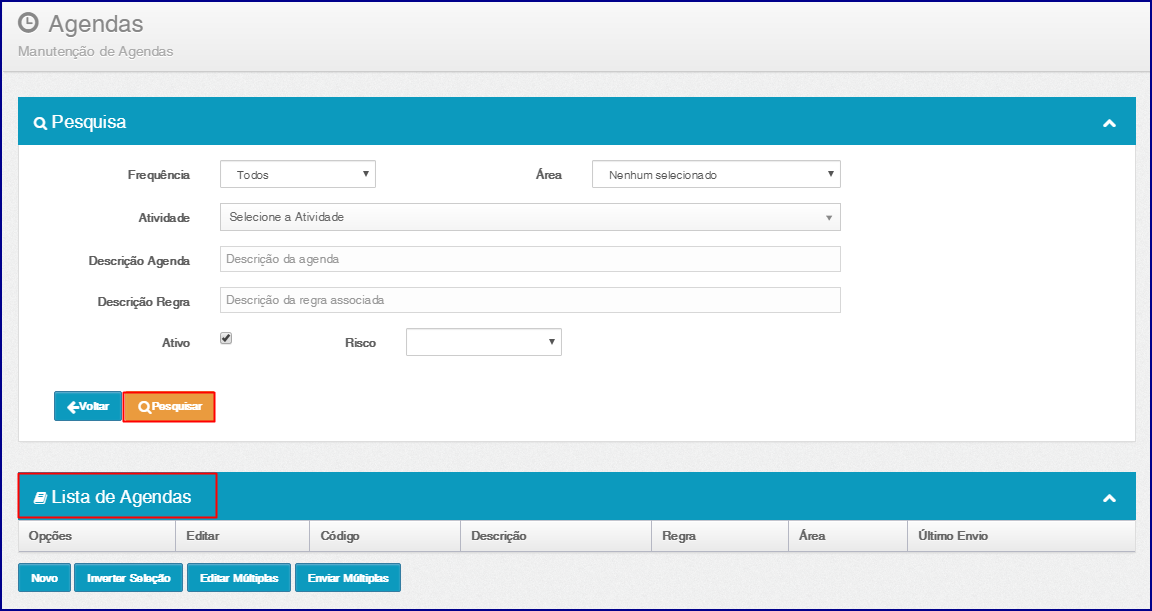Click the Código column header
The height and width of the screenshot is (611, 1152).
(x=386, y=536)
